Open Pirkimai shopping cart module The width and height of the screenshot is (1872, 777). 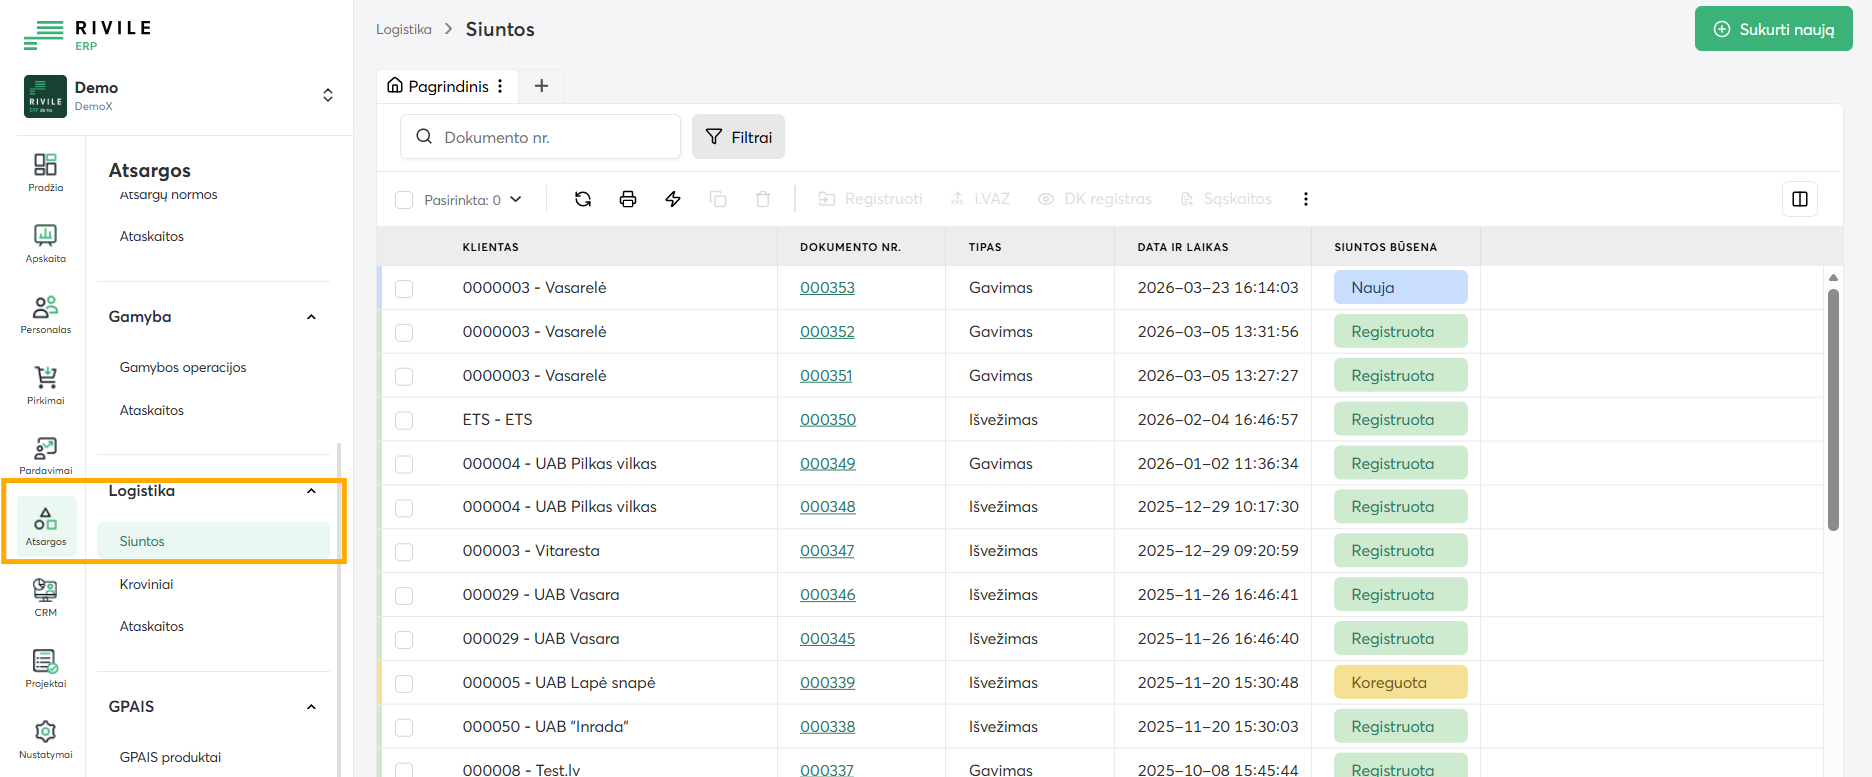[x=46, y=385]
